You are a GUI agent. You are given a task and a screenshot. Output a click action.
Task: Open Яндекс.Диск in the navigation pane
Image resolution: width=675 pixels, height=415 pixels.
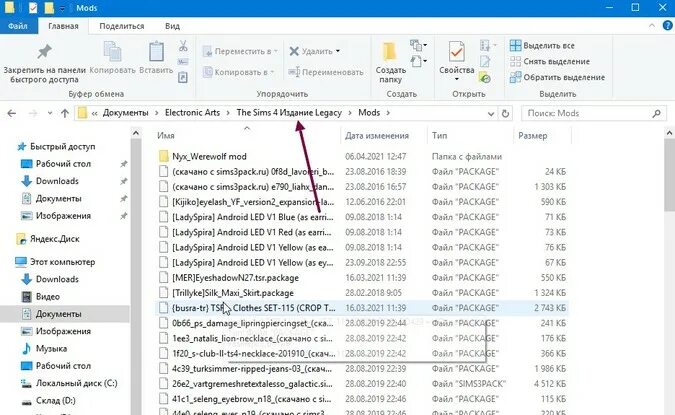54,238
